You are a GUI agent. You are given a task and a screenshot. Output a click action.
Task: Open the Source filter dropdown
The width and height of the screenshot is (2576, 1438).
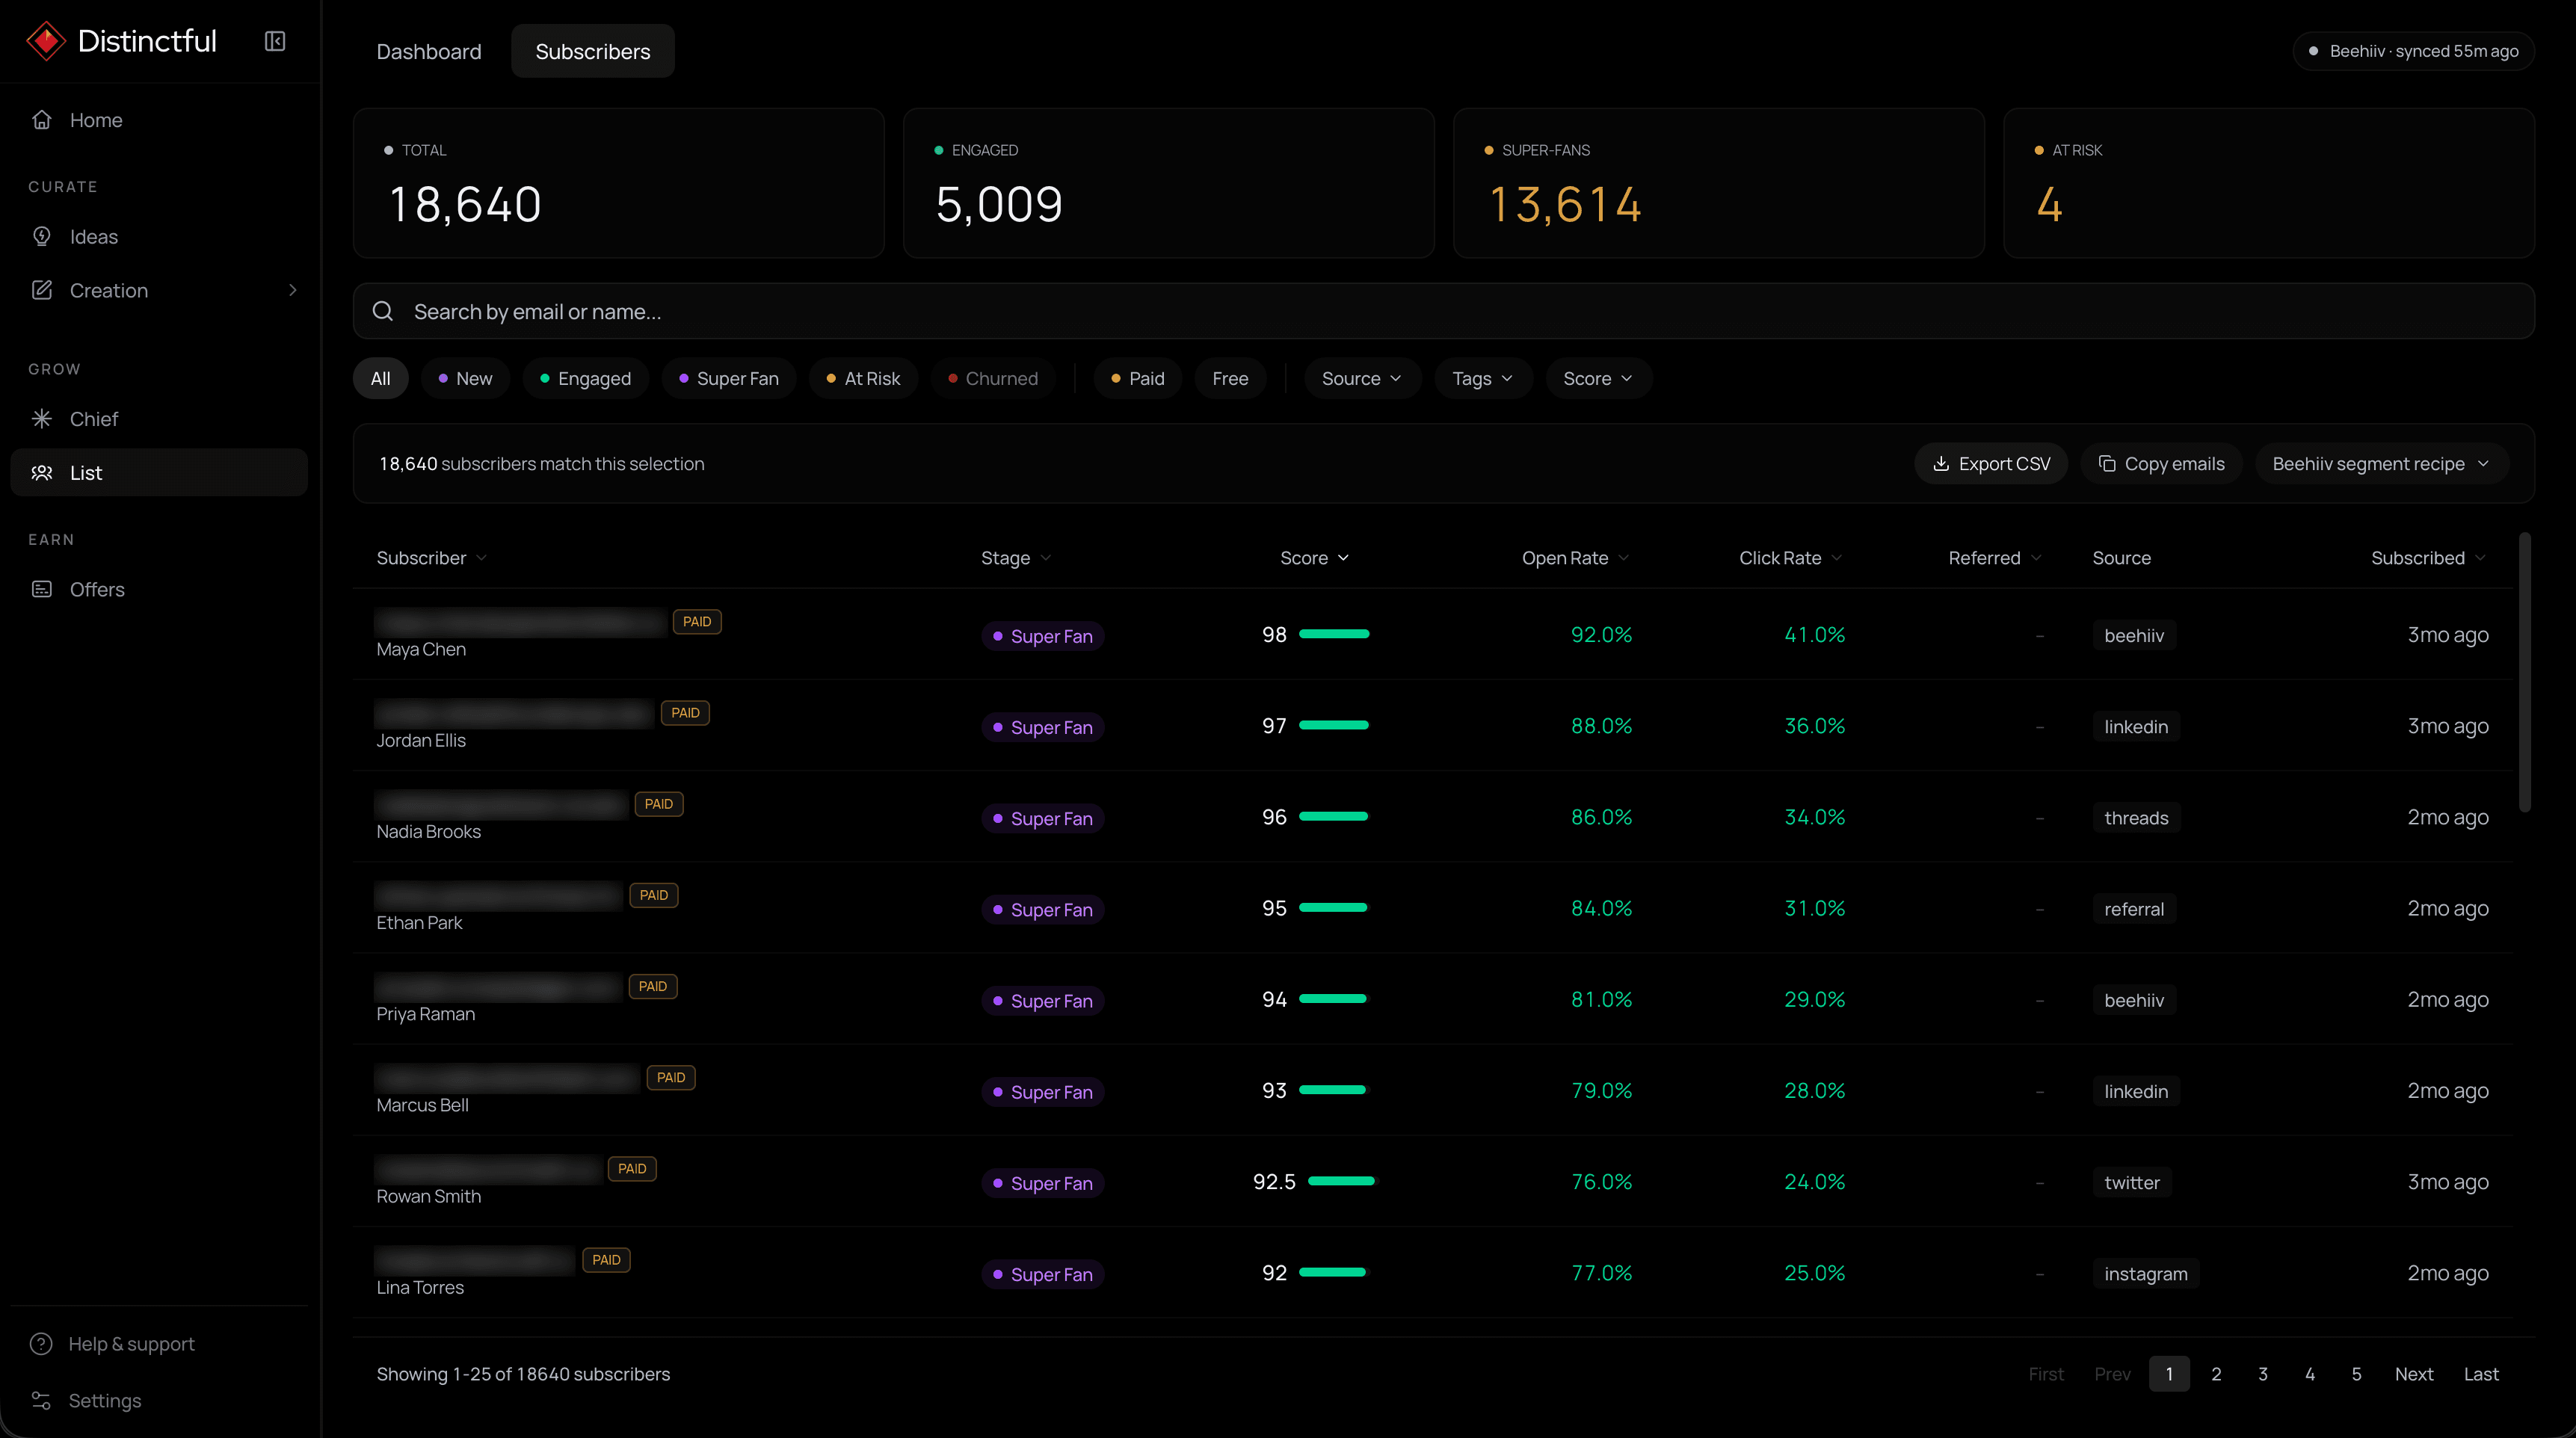(x=1362, y=379)
